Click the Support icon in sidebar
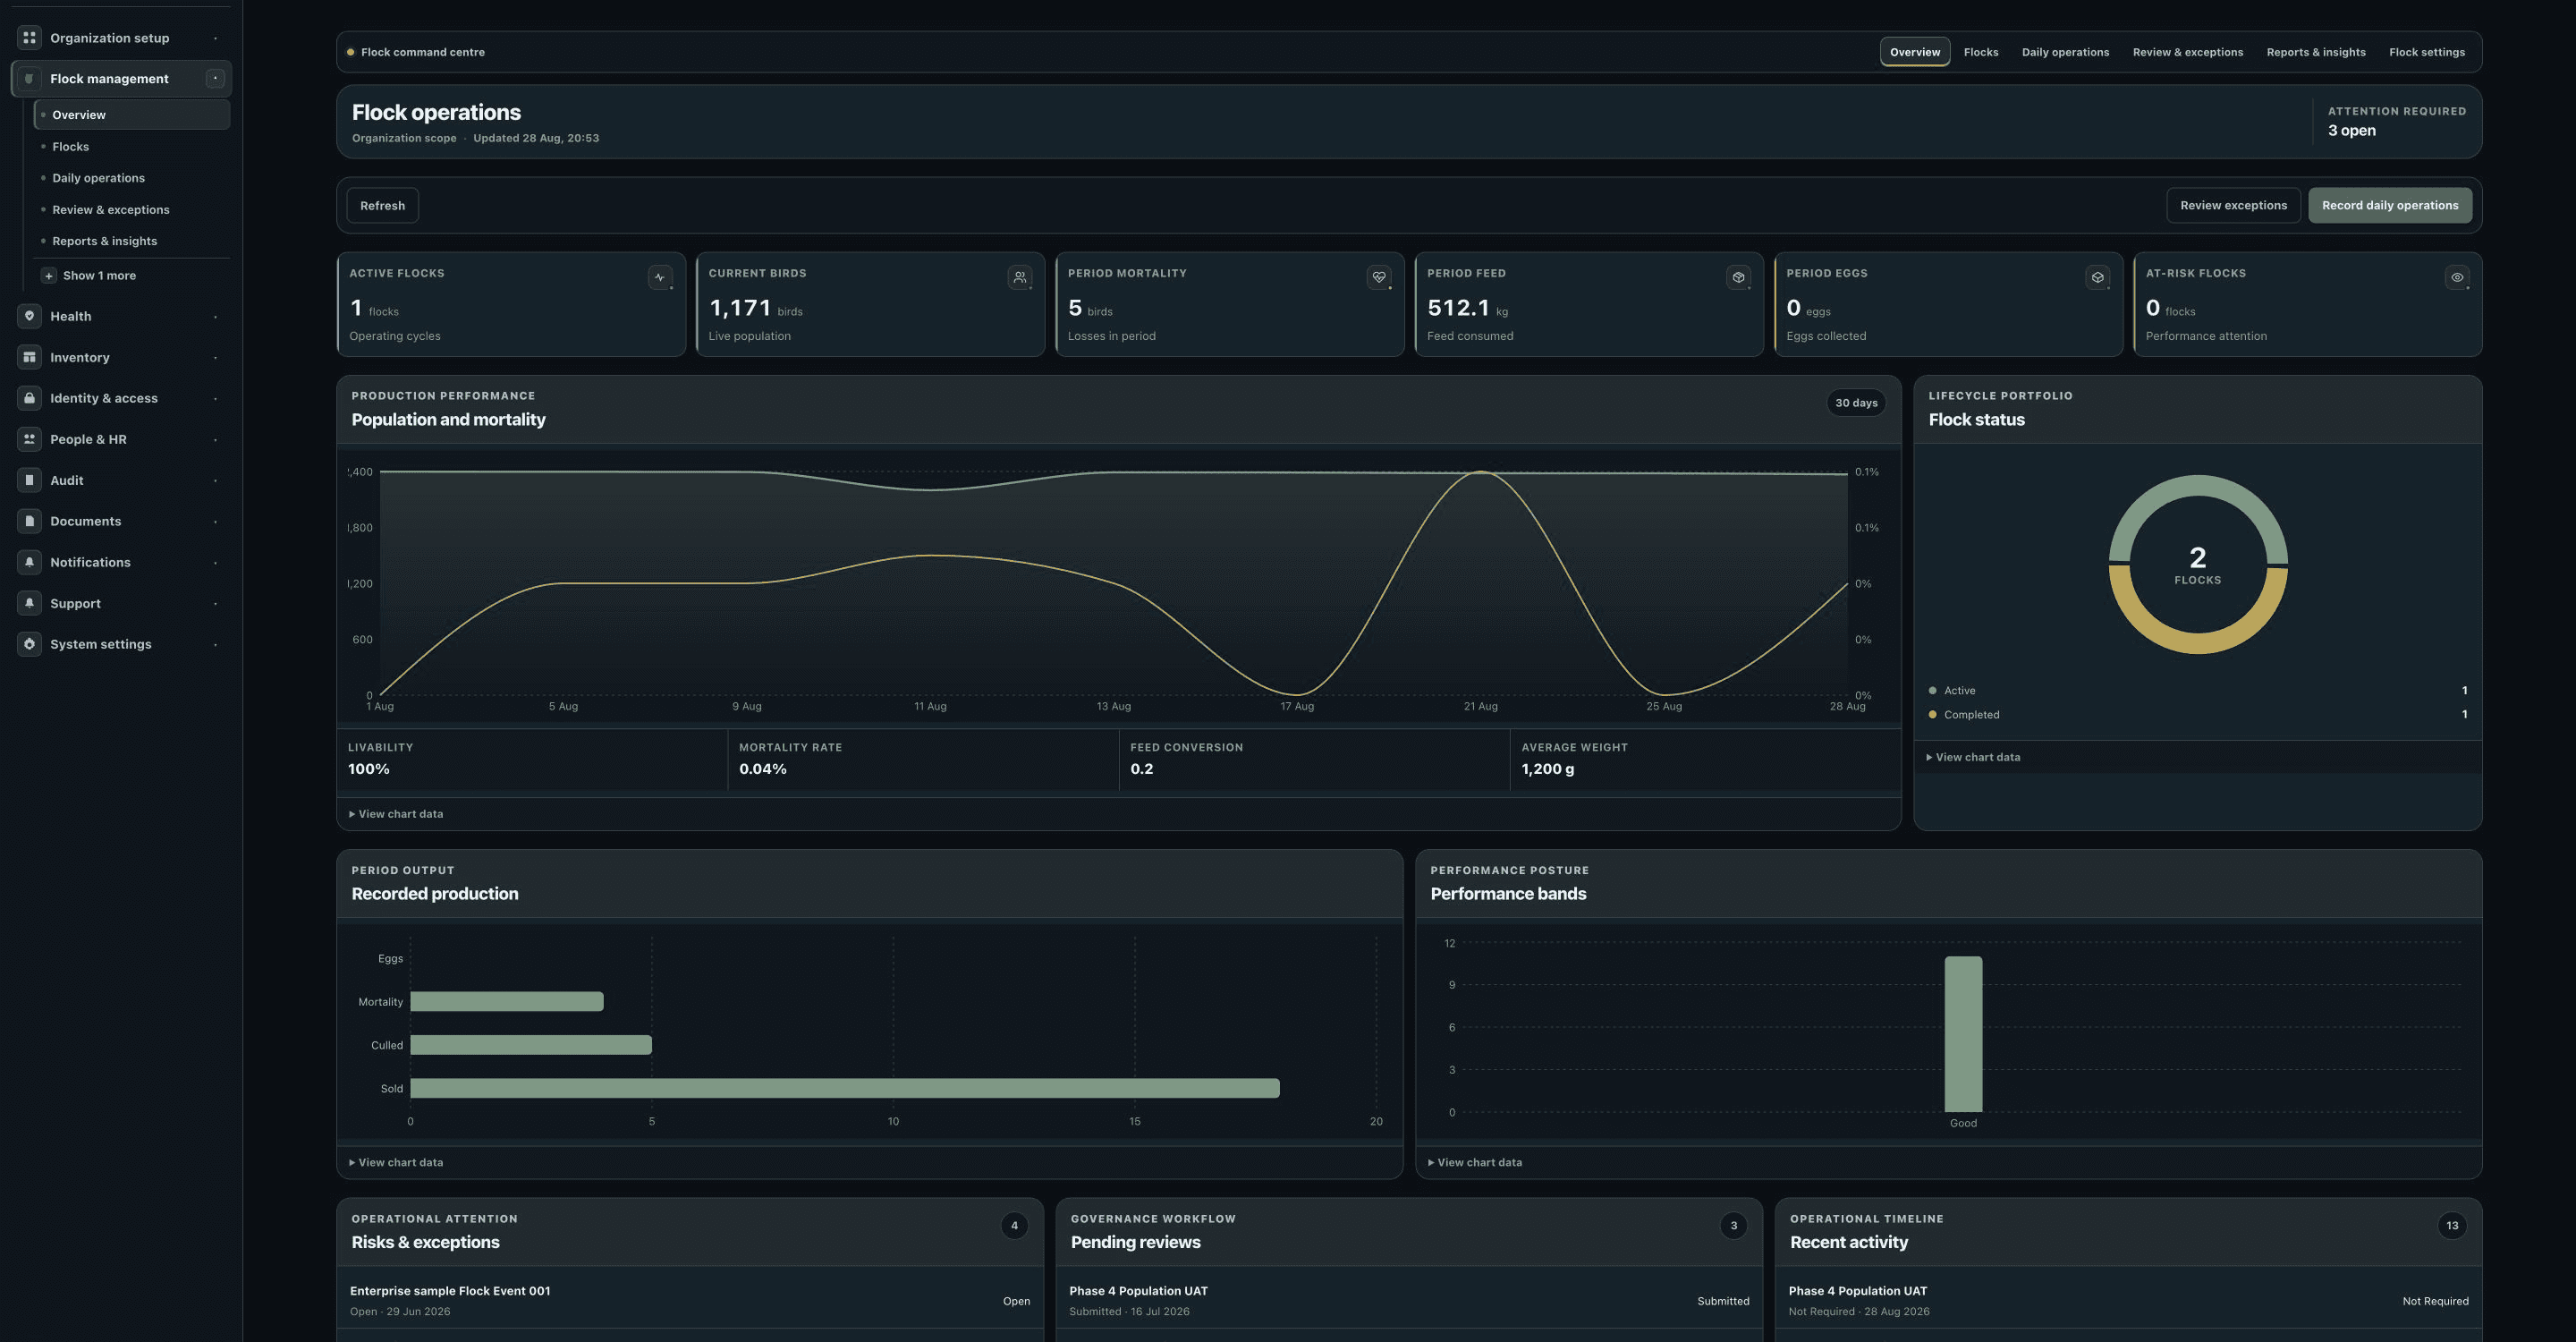2576x1342 pixels. click(x=29, y=603)
